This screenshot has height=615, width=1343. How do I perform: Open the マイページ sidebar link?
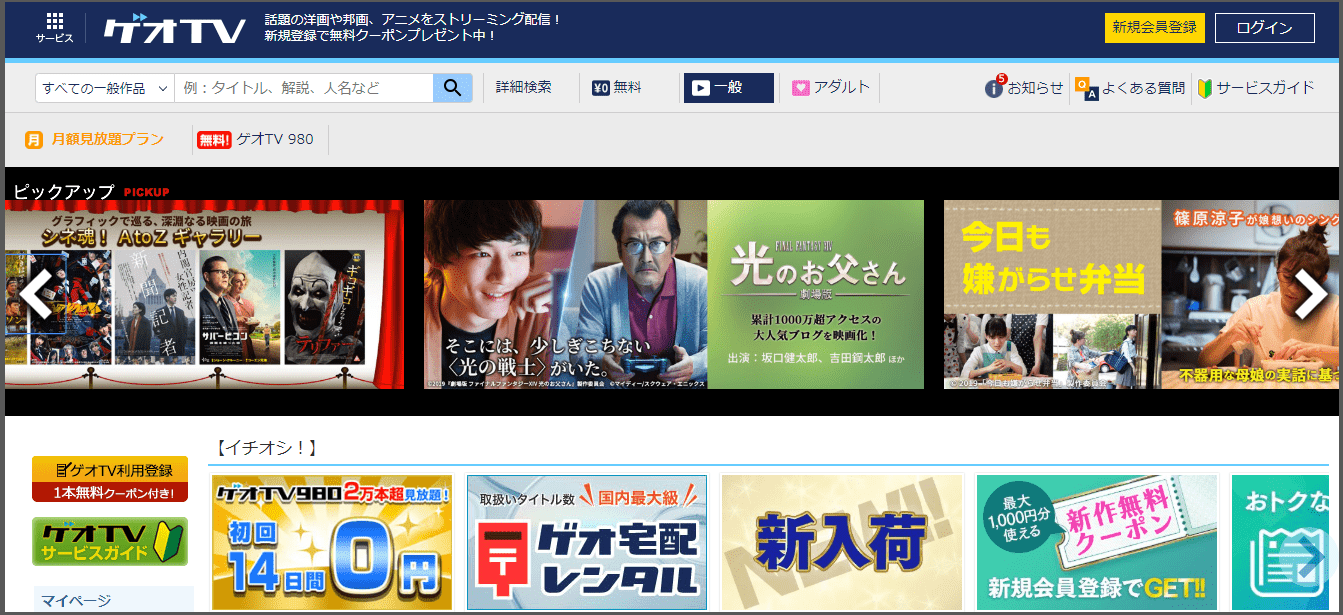(x=76, y=601)
